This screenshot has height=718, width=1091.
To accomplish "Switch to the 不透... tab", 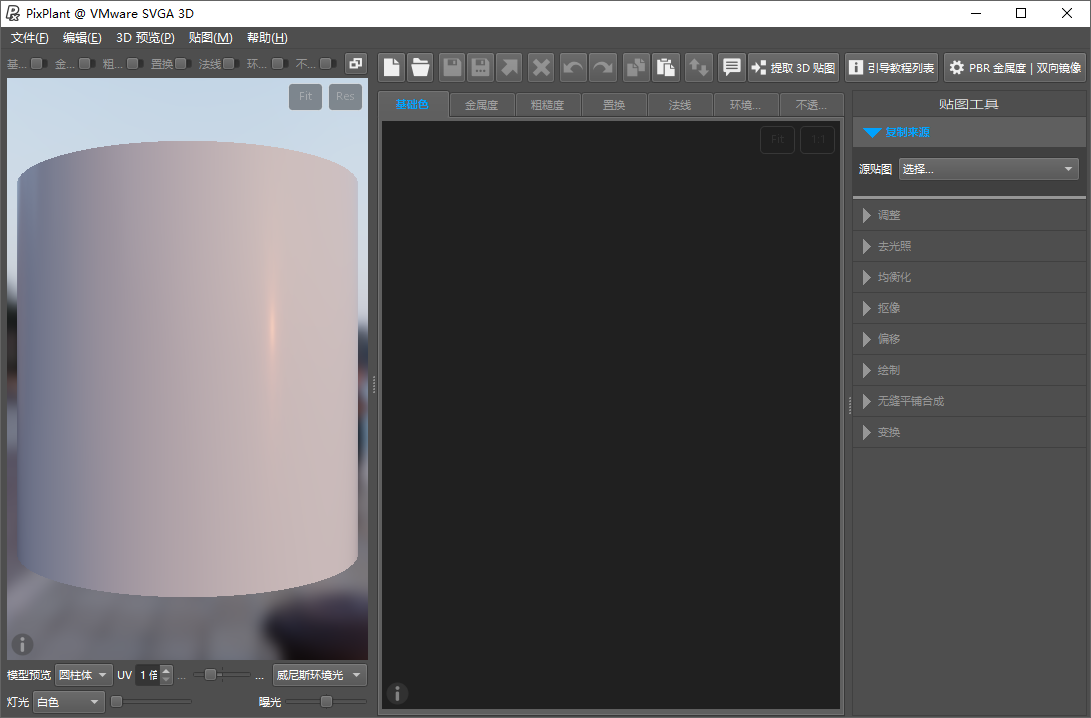I will pos(811,105).
